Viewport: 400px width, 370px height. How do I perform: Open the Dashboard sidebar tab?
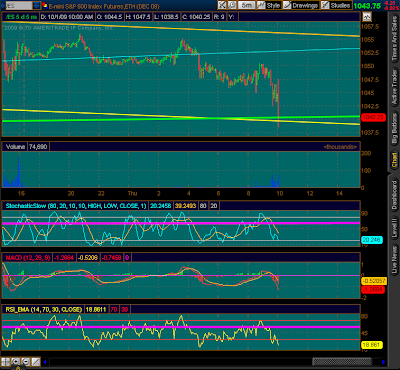395,195
